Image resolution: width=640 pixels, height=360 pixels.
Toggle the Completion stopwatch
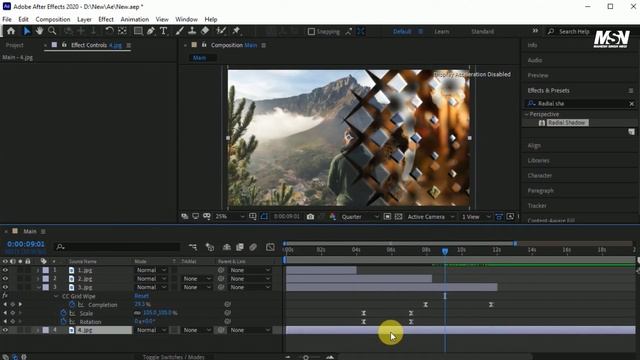(x=72, y=304)
